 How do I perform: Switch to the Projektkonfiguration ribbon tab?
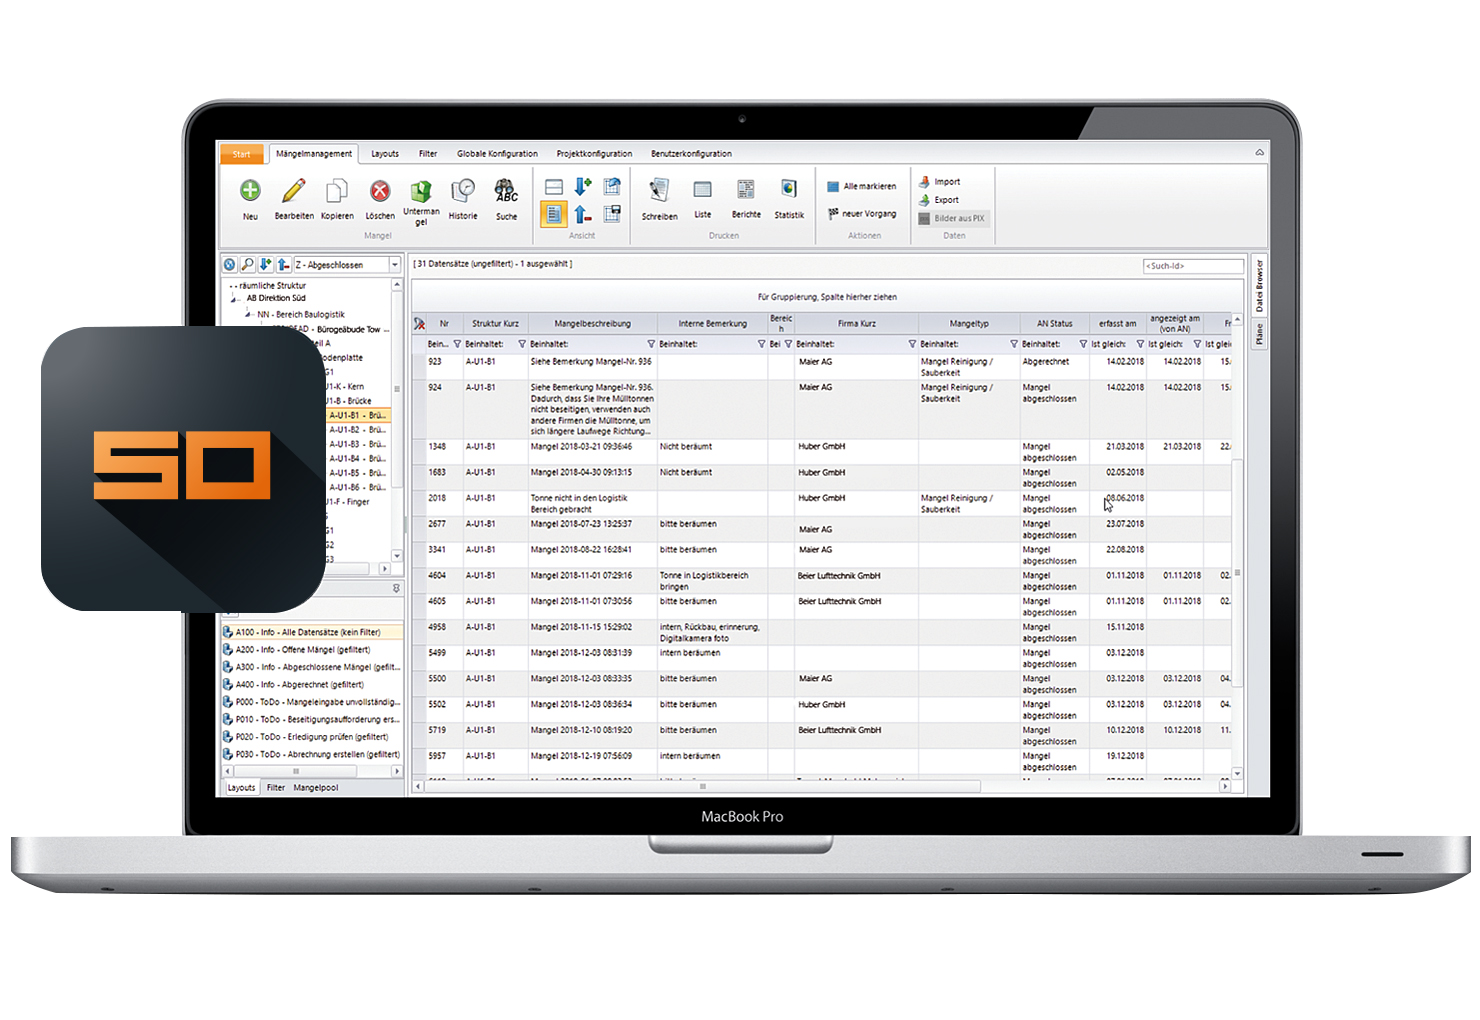[x=594, y=154]
